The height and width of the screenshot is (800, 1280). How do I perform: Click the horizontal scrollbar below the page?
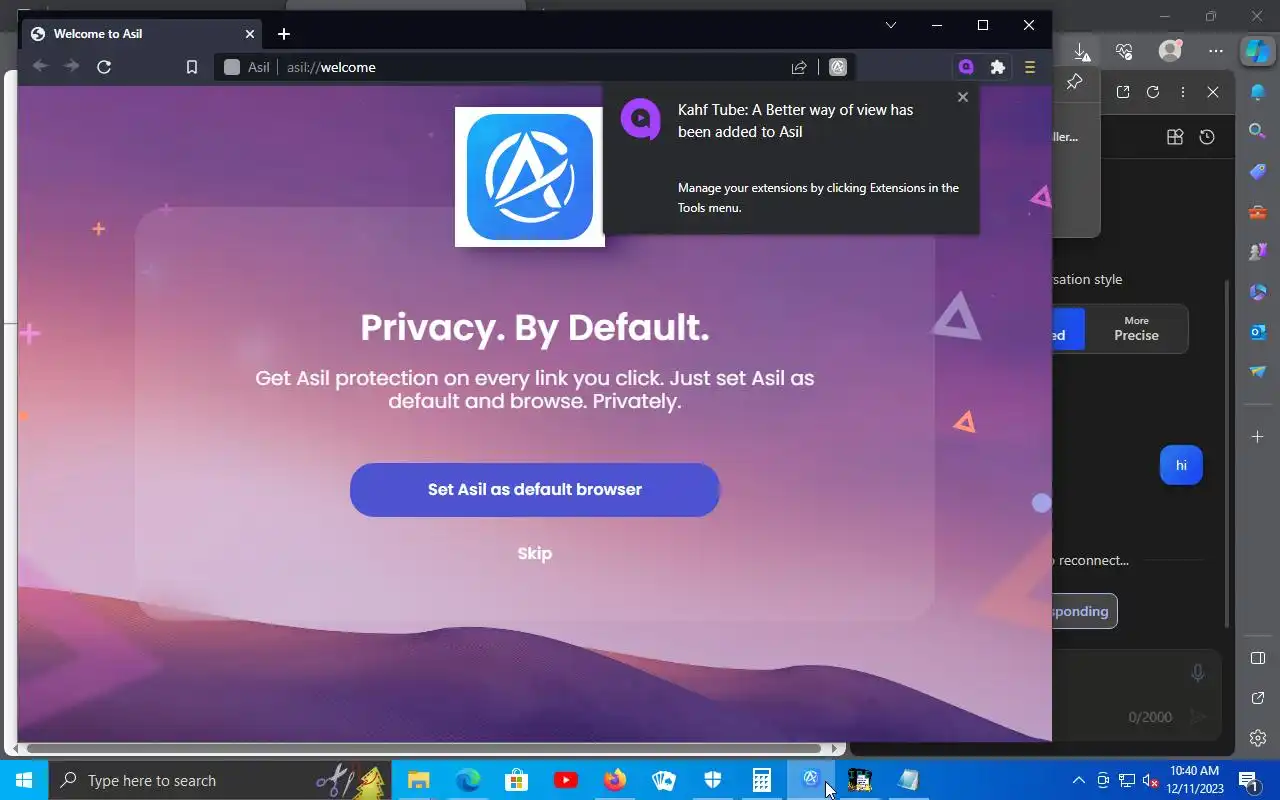425,748
